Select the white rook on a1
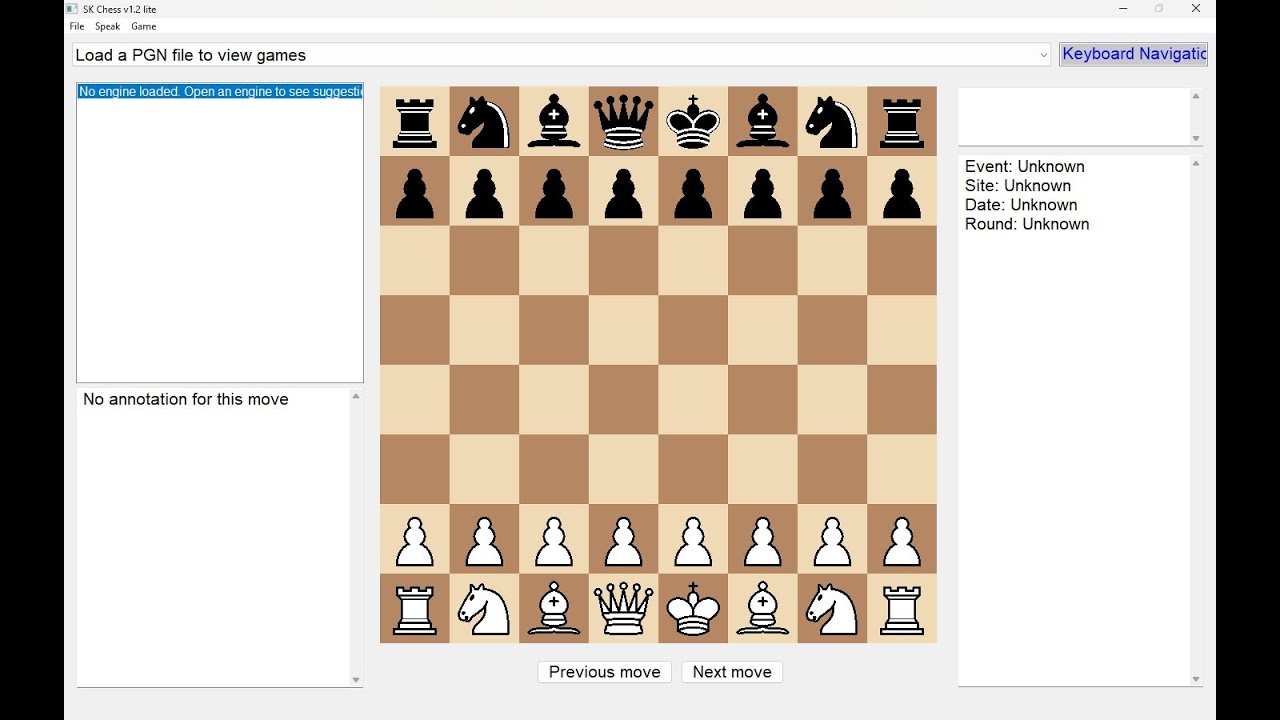 415,608
